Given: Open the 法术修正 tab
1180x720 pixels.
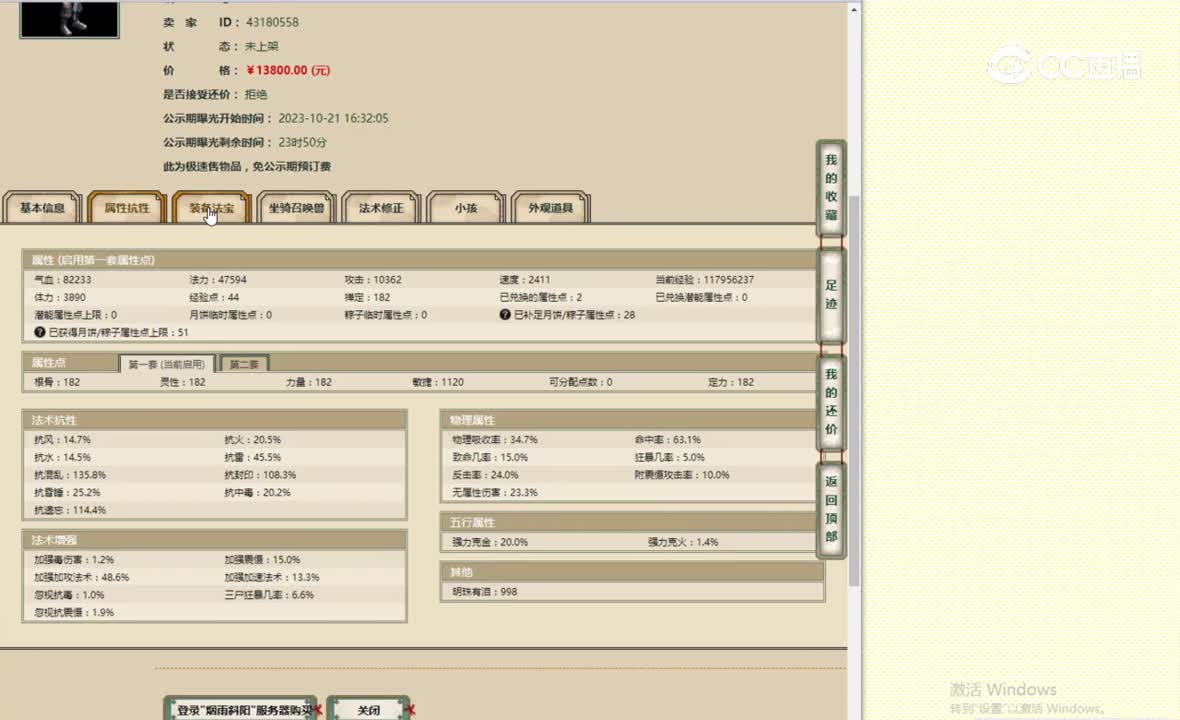Looking at the screenshot, I should 381,208.
